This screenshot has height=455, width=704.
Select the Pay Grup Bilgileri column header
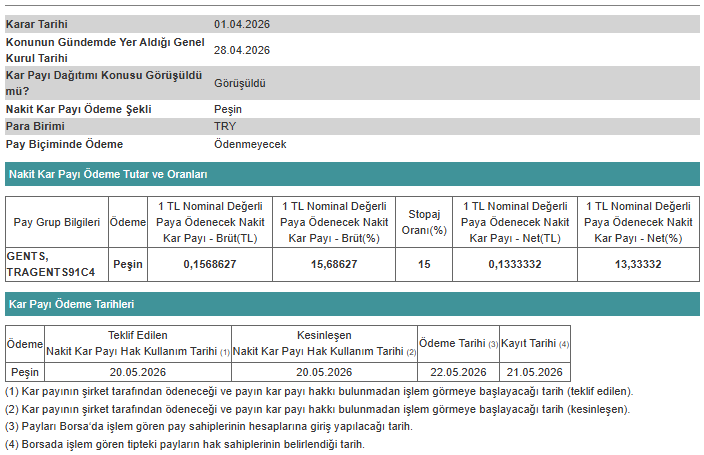pos(57,222)
